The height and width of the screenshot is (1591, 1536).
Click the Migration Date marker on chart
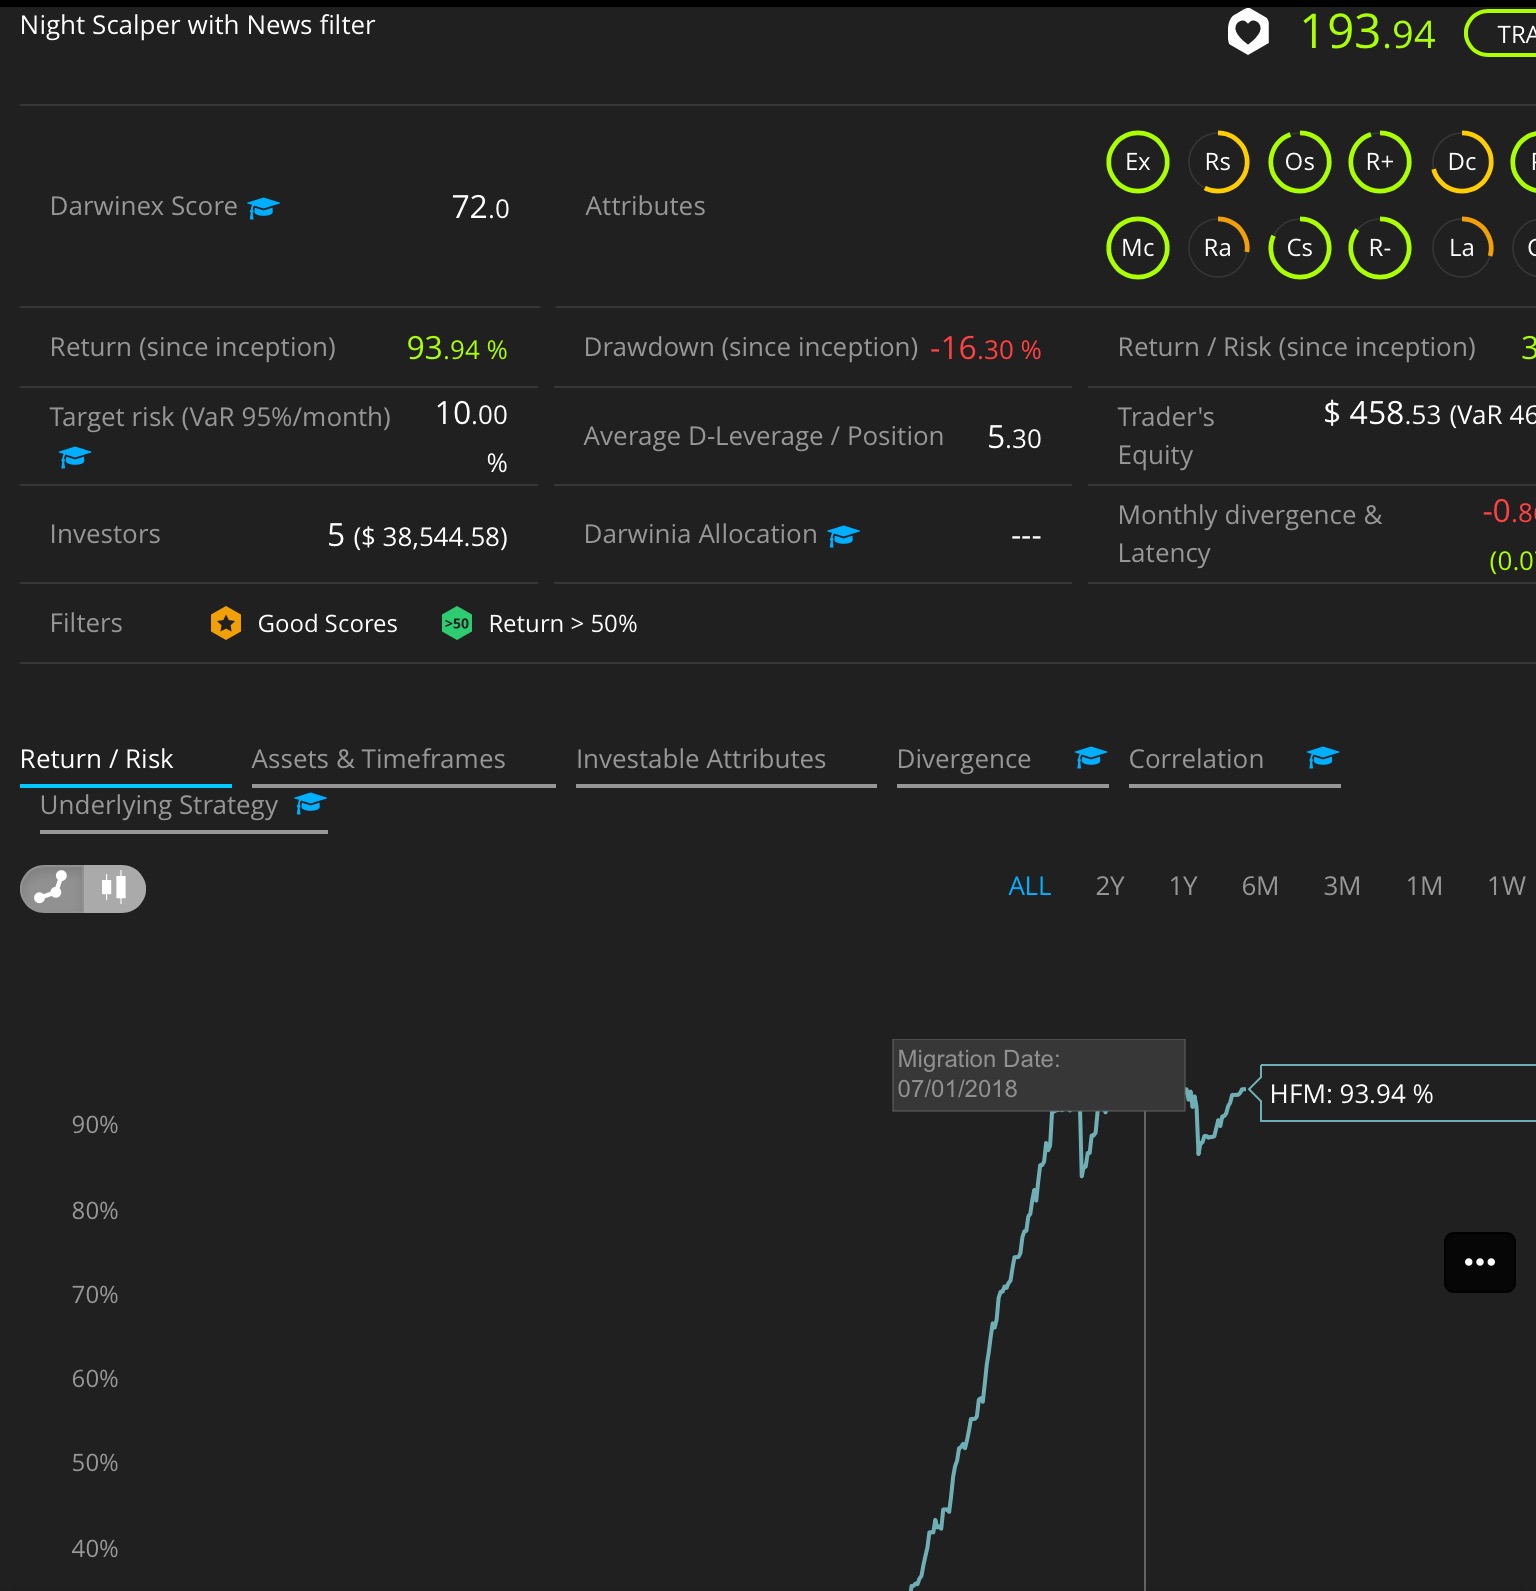click(1039, 1075)
